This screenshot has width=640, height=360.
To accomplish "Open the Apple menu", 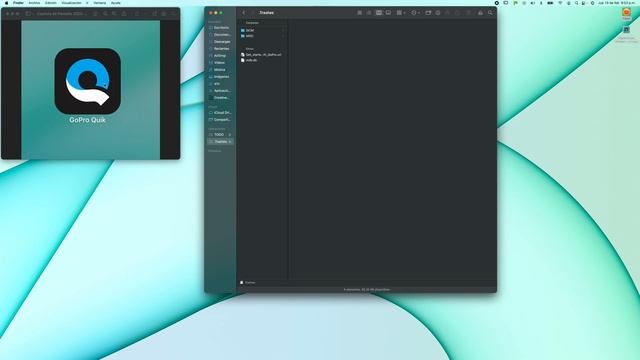I will point(7,3).
